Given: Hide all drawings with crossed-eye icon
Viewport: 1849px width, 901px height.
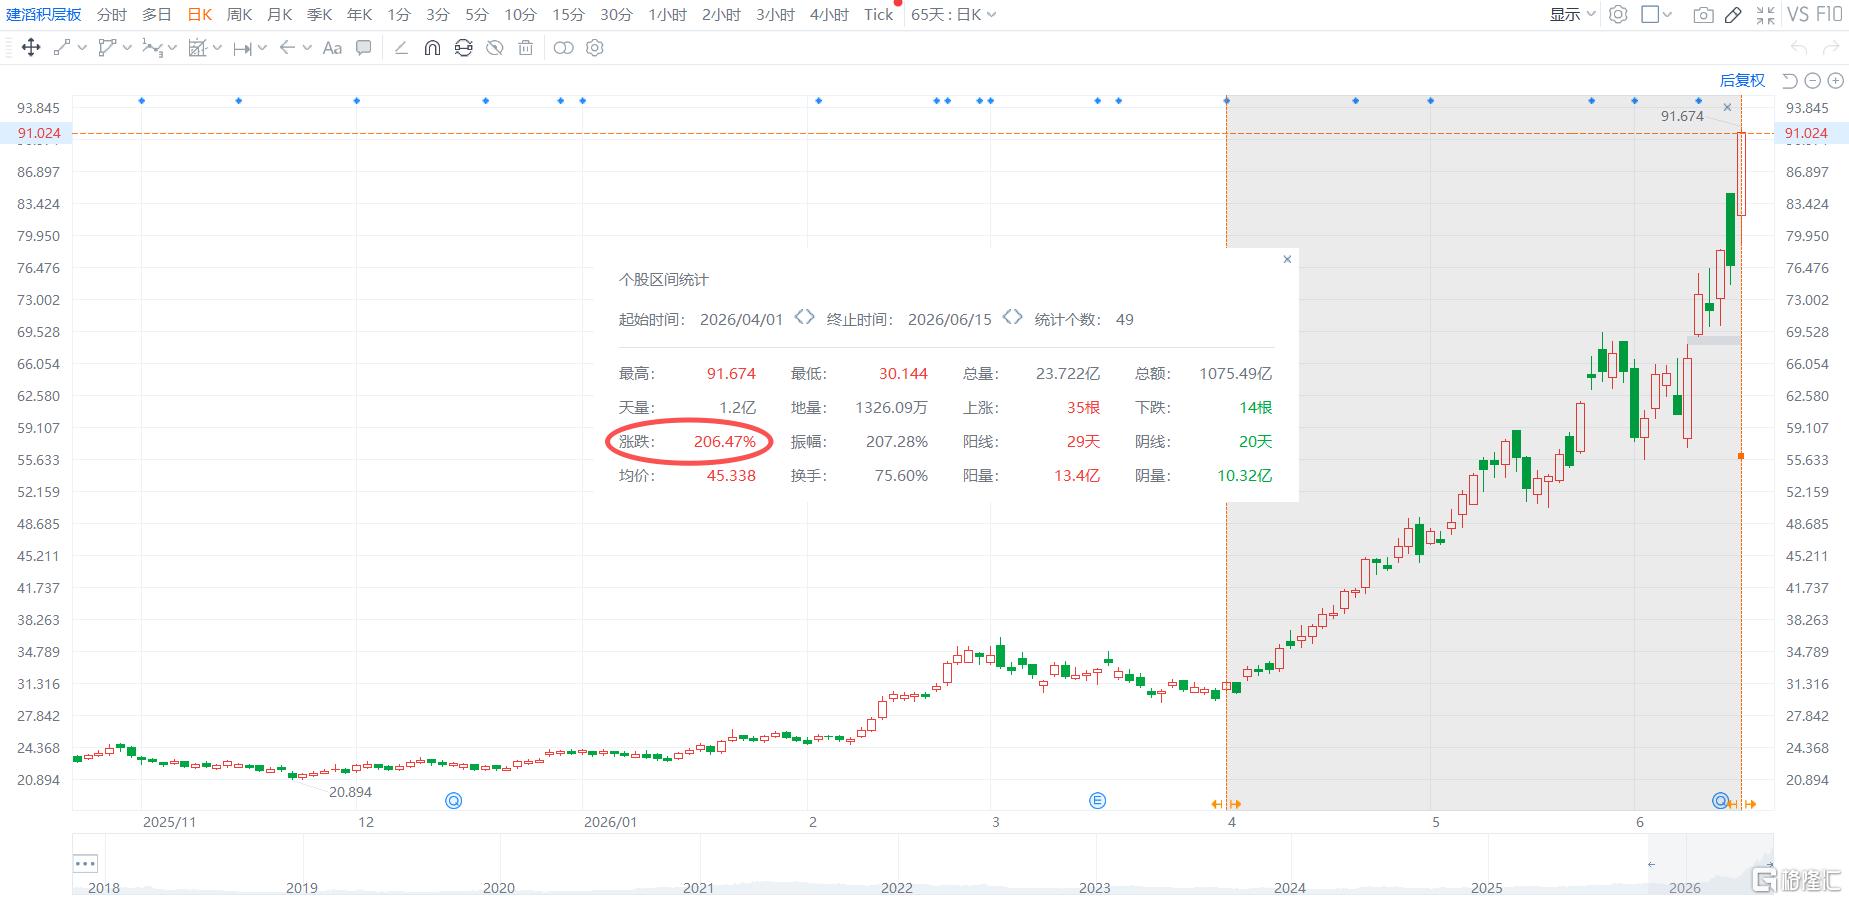Looking at the screenshot, I should tap(494, 48).
